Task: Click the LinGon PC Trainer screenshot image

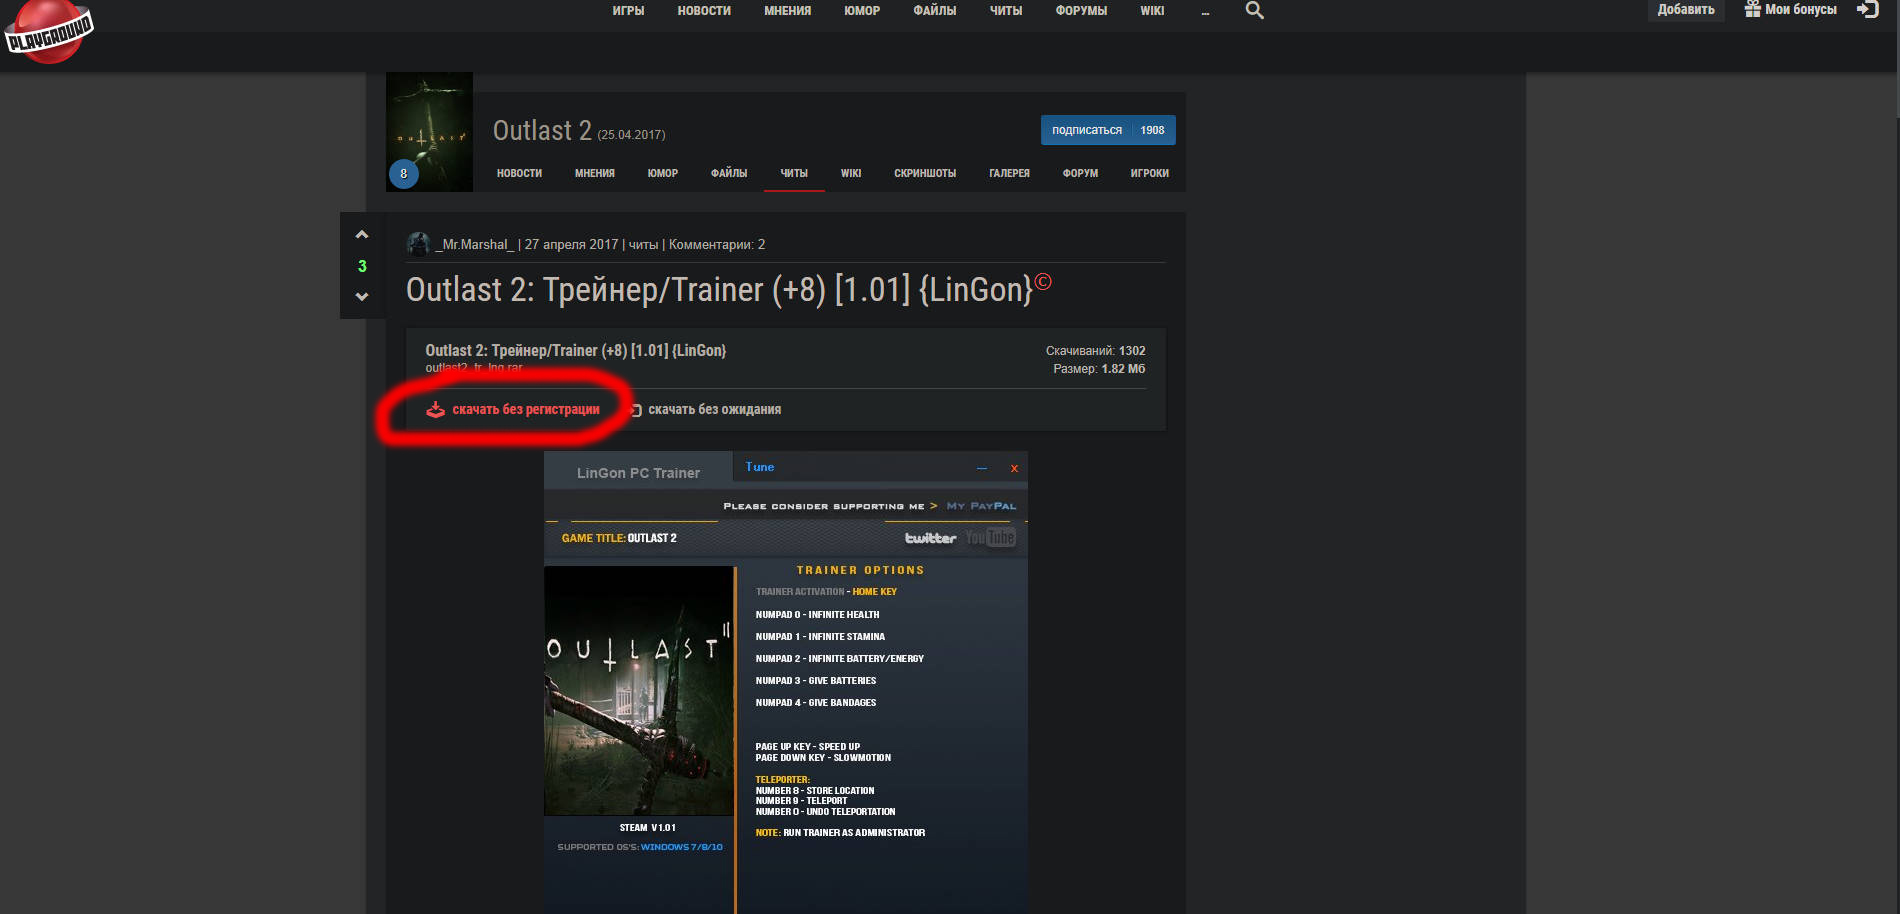Action: tap(786, 682)
